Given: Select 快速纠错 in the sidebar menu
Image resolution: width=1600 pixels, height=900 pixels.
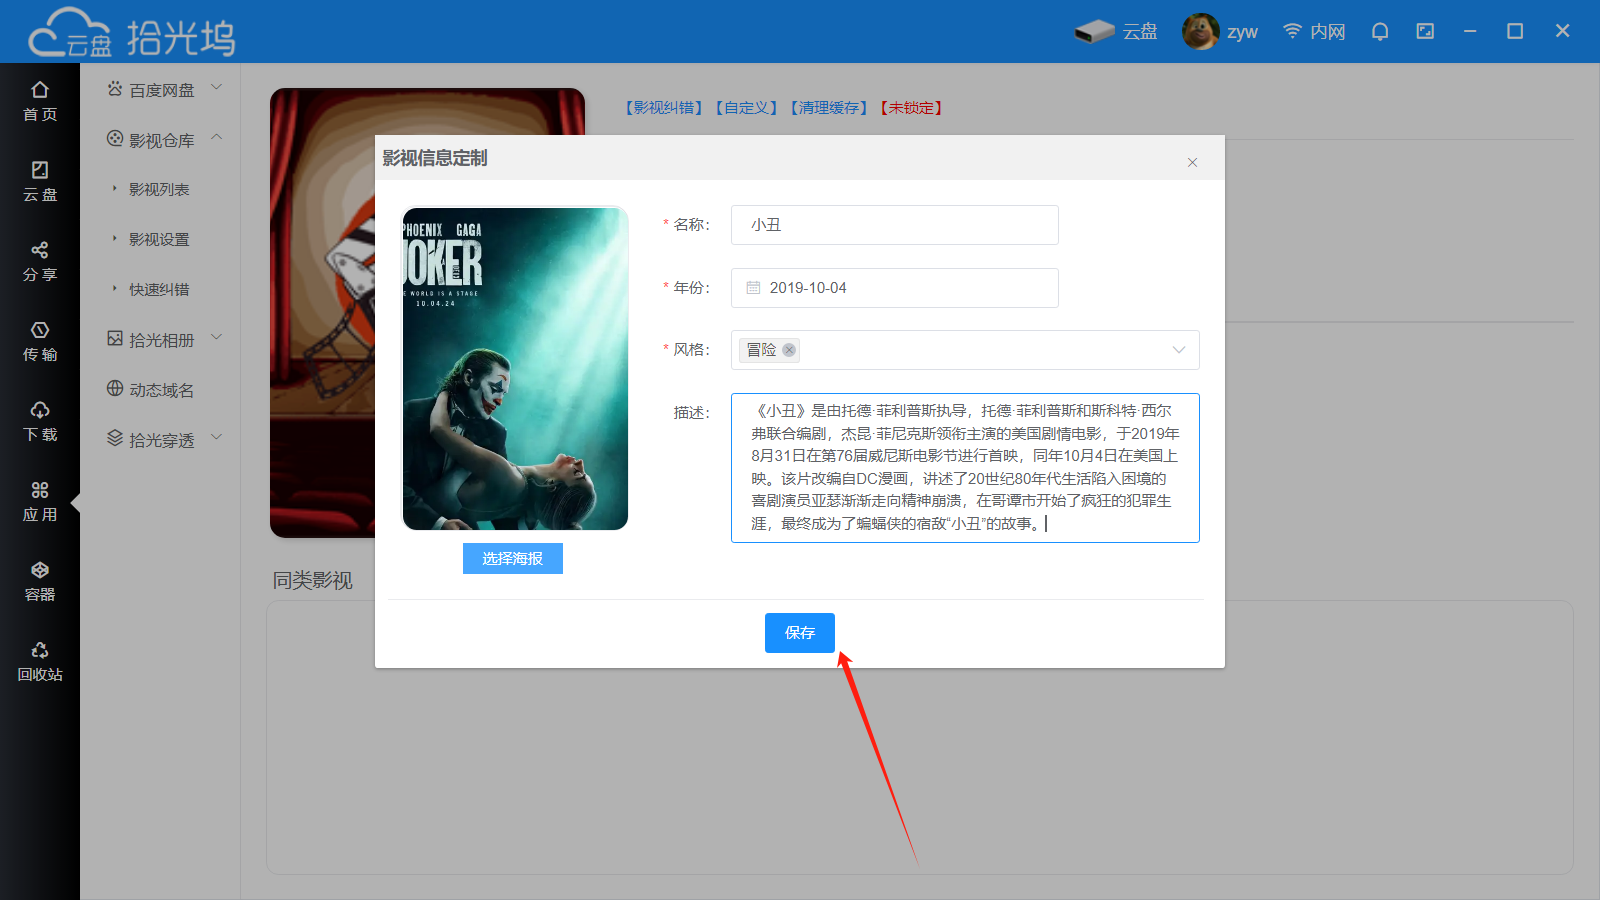Looking at the screenshot, I should pos(159,289).
